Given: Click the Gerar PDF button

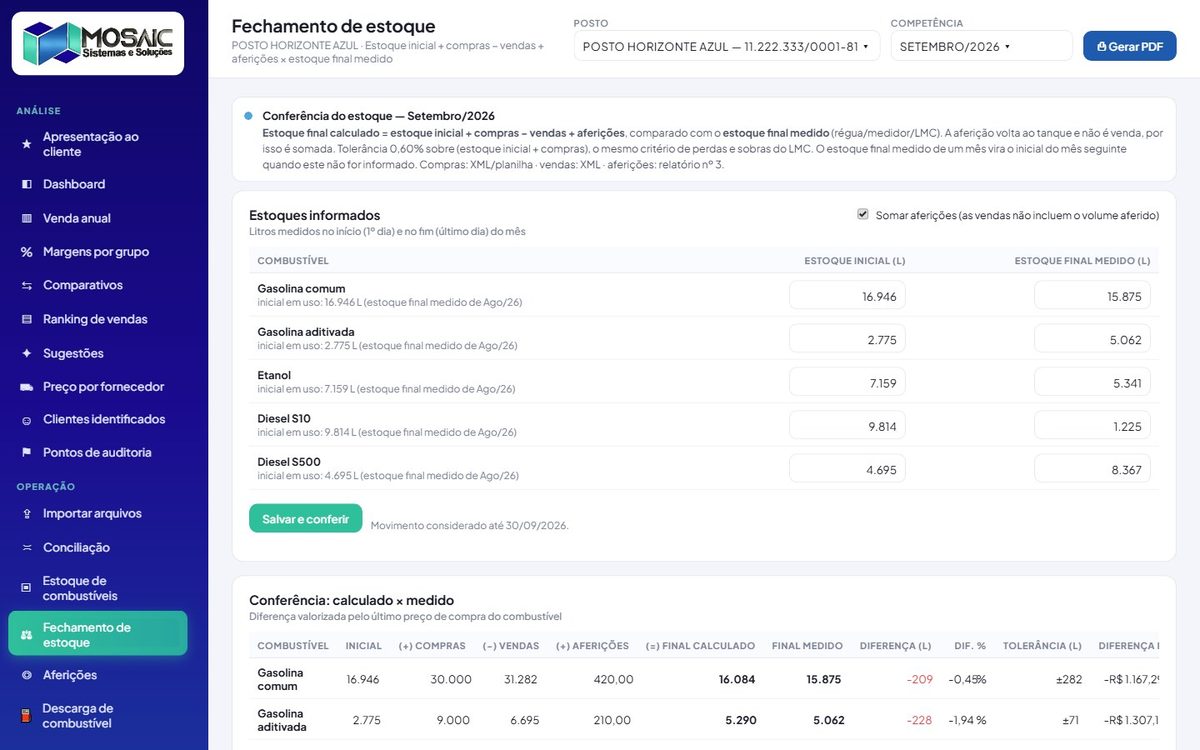Looking at the screenshot, I should tap(1129, 46).
